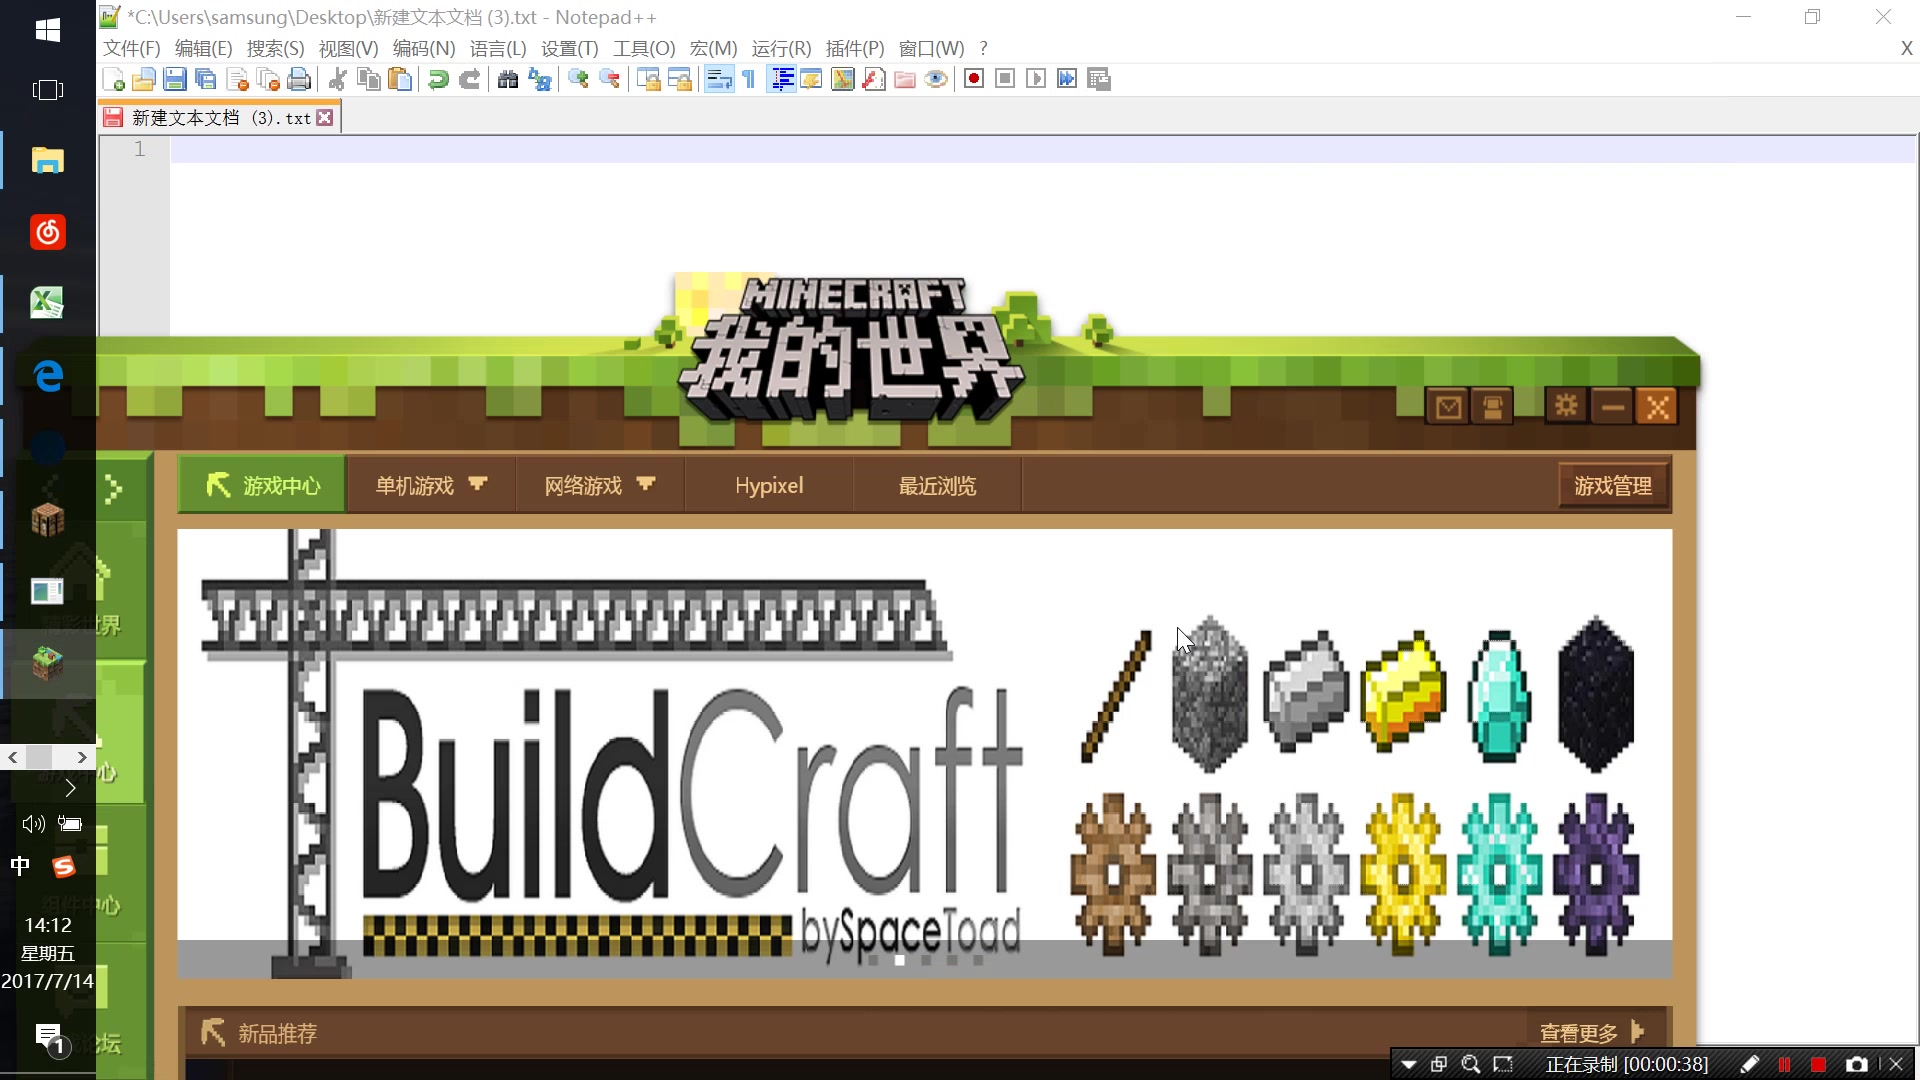Viewport: 1920px width, 1080px height.
Task: Select the 游戏中心 tab in Minecraft launcher
Action: click(262, 485)
